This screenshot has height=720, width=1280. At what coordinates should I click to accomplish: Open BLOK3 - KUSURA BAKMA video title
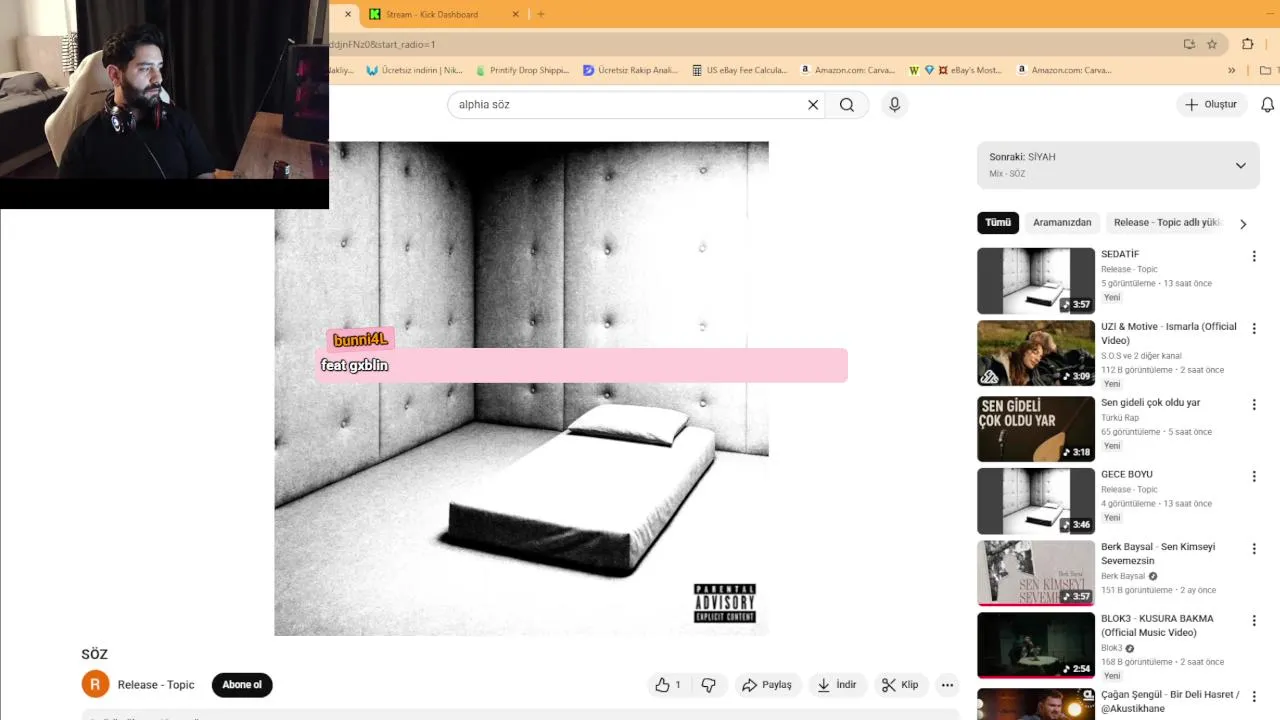[x=1157, y=626]
